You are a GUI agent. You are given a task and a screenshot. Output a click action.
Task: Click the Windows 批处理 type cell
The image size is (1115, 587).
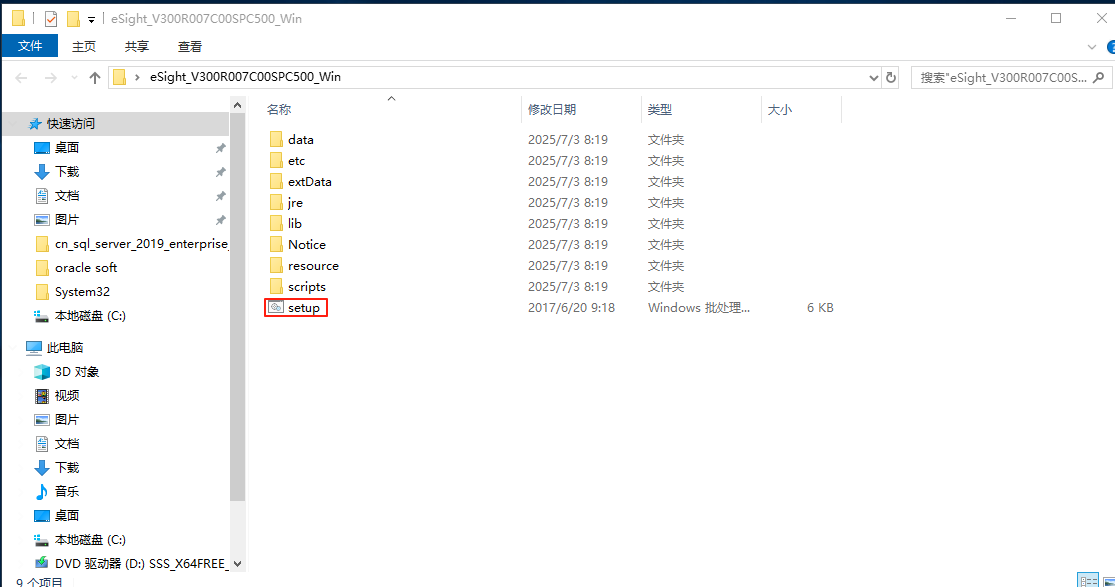pyautogui.click(x=698, y=307)
